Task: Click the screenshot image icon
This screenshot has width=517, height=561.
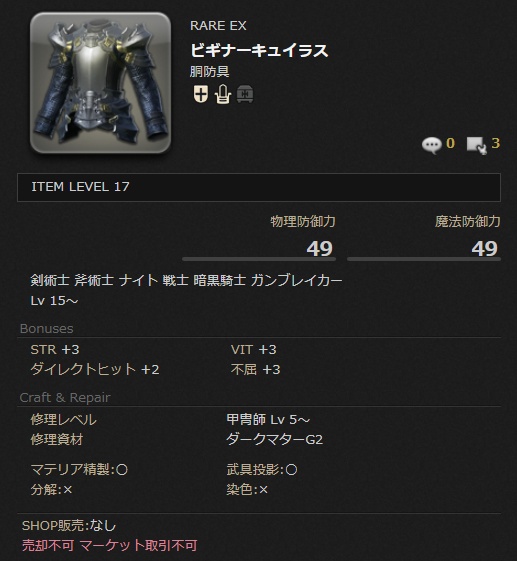Action: tap(477, 146)
